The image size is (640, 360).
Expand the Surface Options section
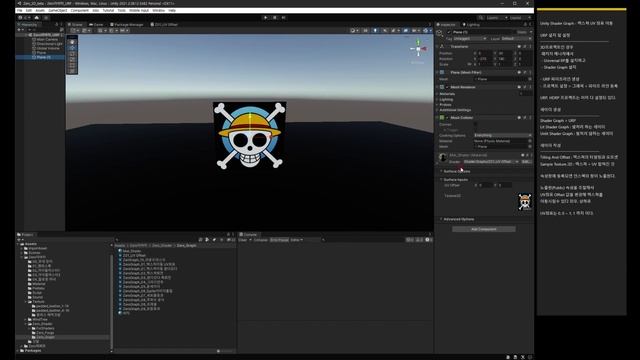click(456, 171)
